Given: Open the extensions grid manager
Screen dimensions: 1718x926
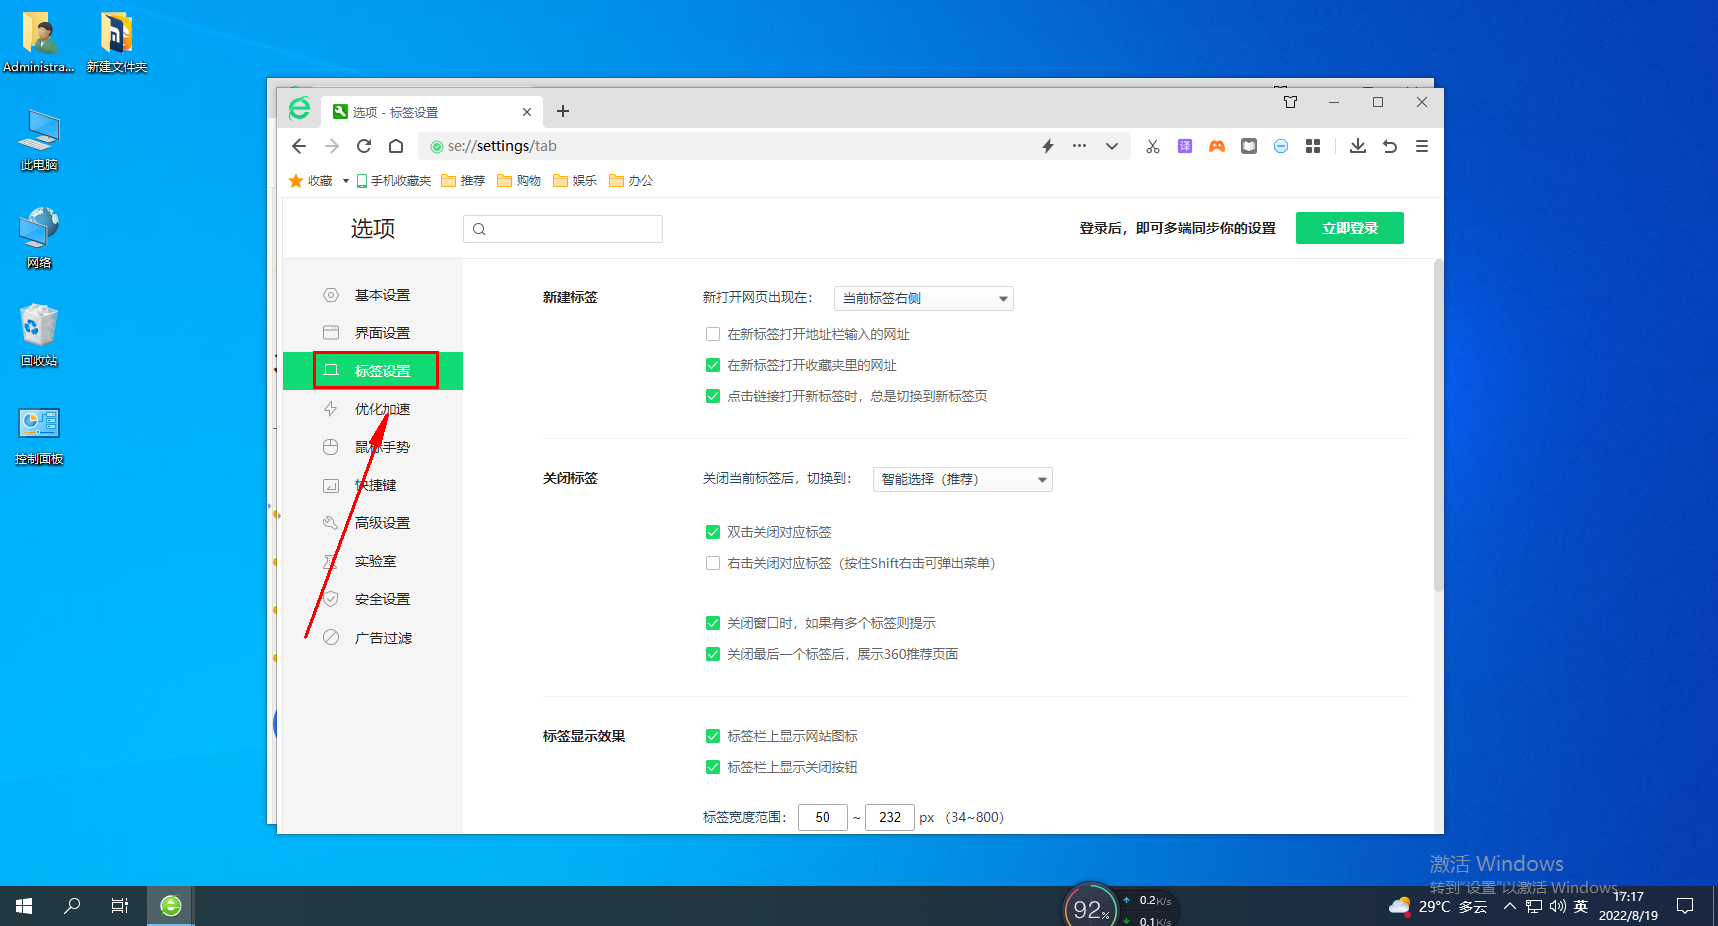Looking at the screenshot, I should (x=1313, y=146).
